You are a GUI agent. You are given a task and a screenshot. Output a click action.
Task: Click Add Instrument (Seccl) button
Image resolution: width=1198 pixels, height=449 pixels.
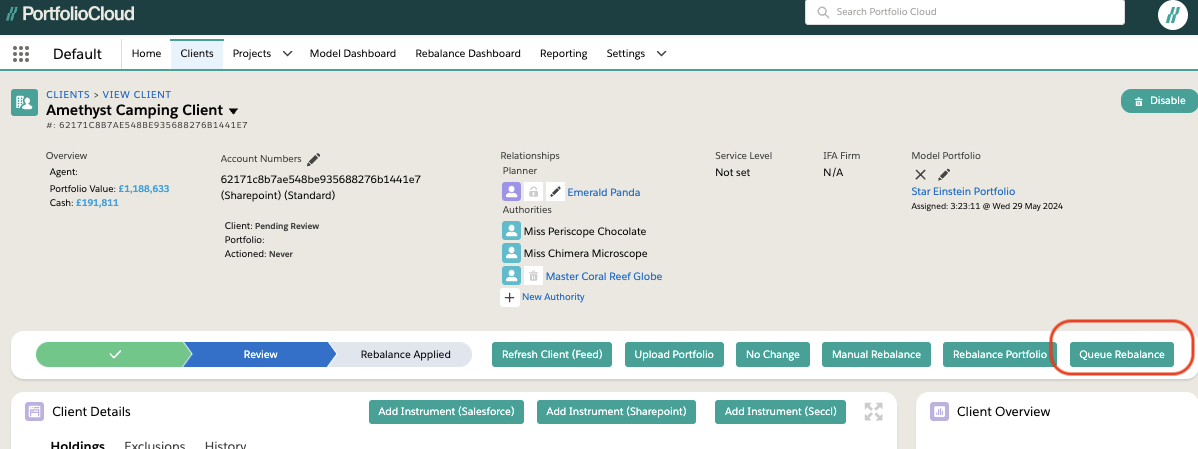pos(781,412)
